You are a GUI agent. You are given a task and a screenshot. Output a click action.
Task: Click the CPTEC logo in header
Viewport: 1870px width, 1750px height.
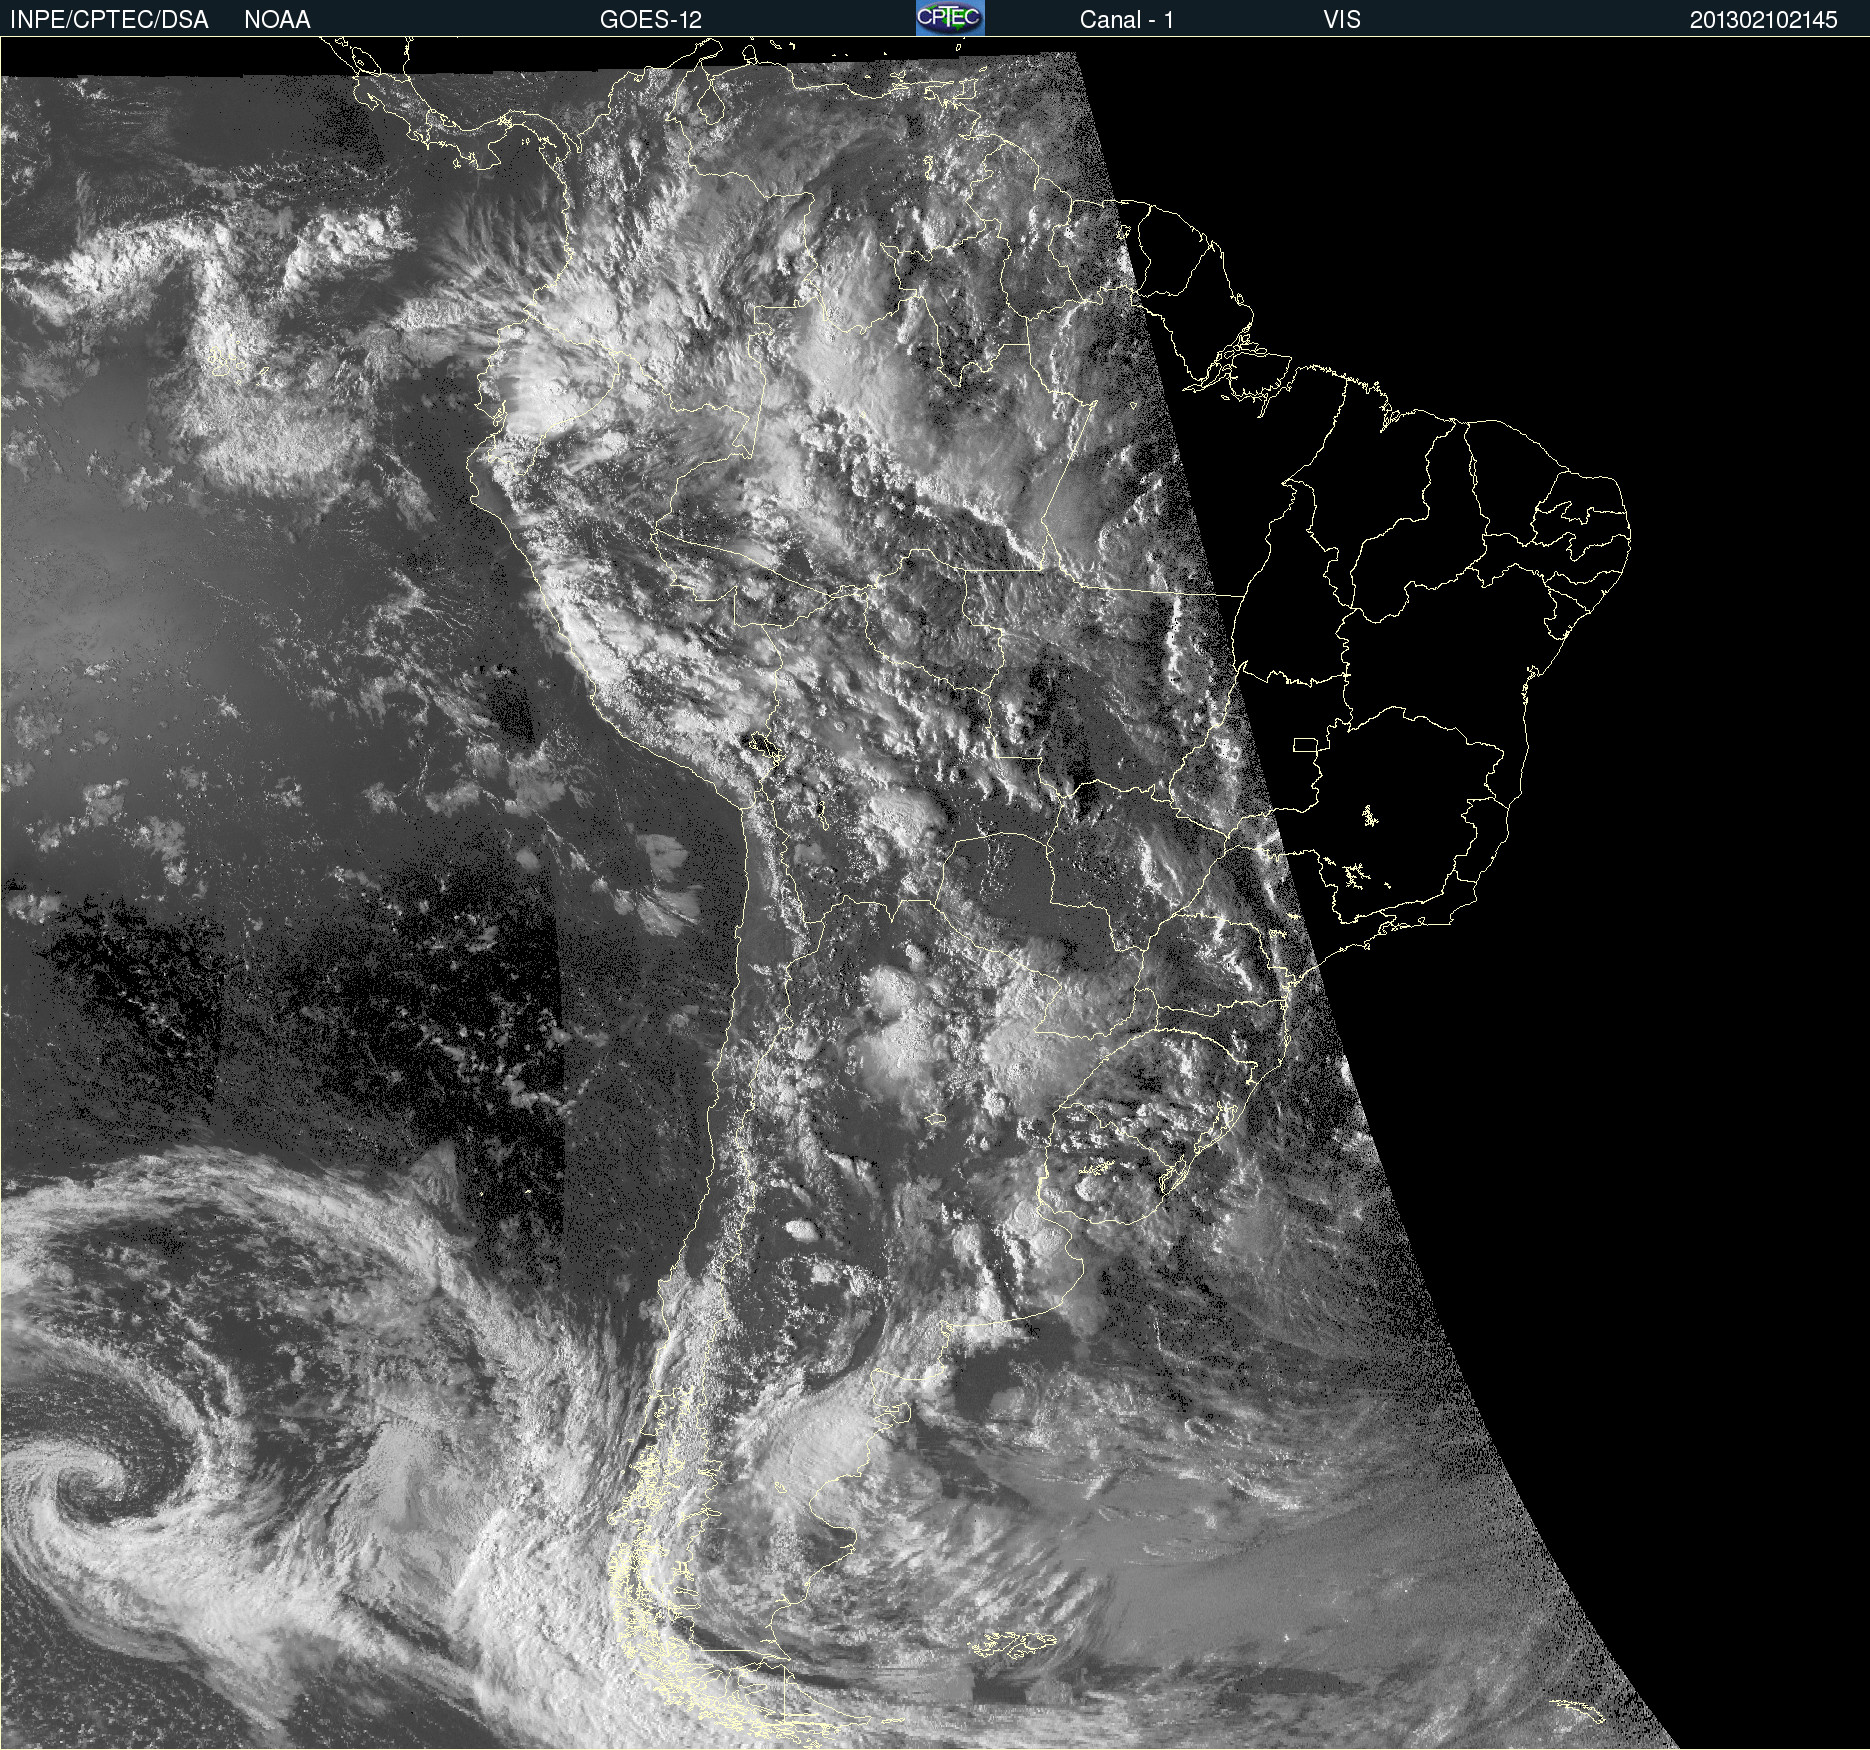950,18
